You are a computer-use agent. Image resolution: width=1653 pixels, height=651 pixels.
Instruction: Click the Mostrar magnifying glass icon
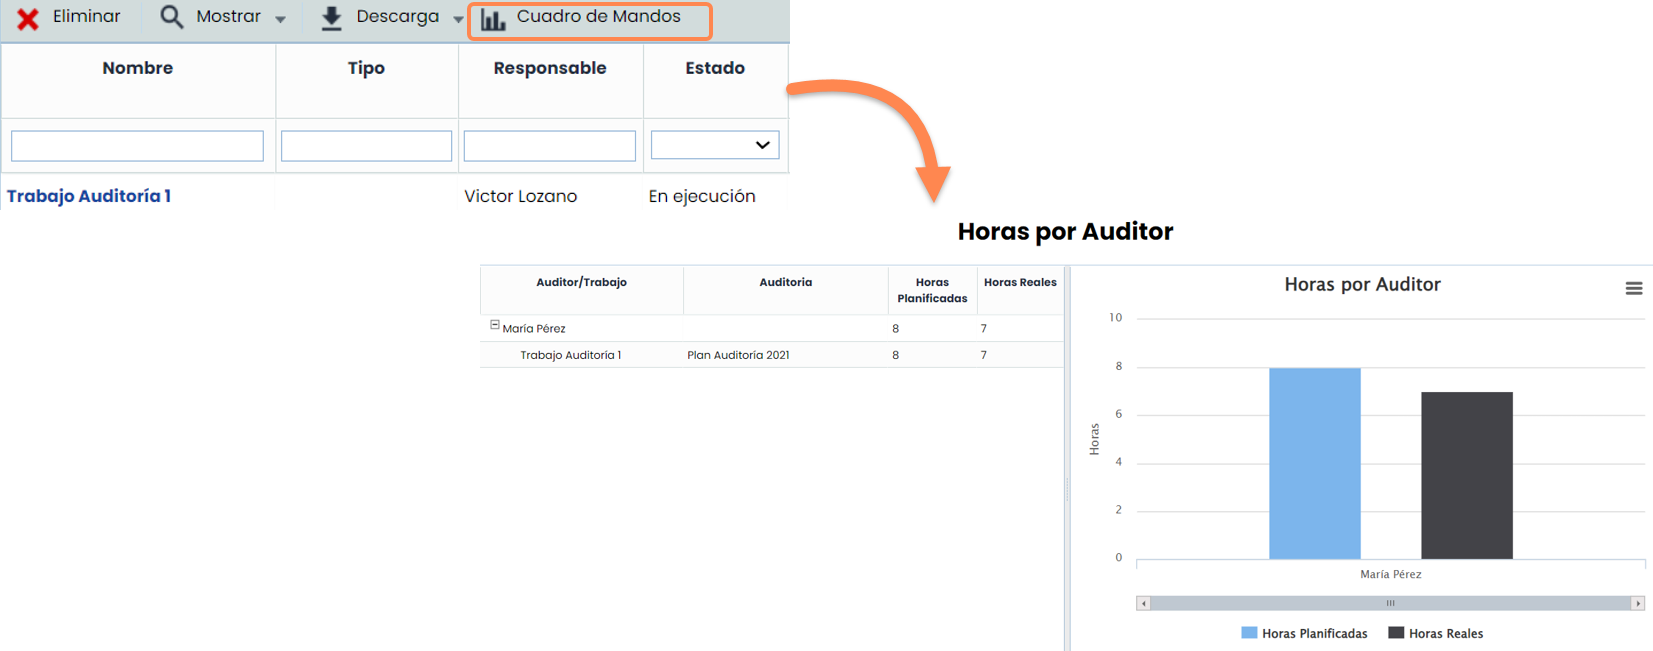pos(172,17)
